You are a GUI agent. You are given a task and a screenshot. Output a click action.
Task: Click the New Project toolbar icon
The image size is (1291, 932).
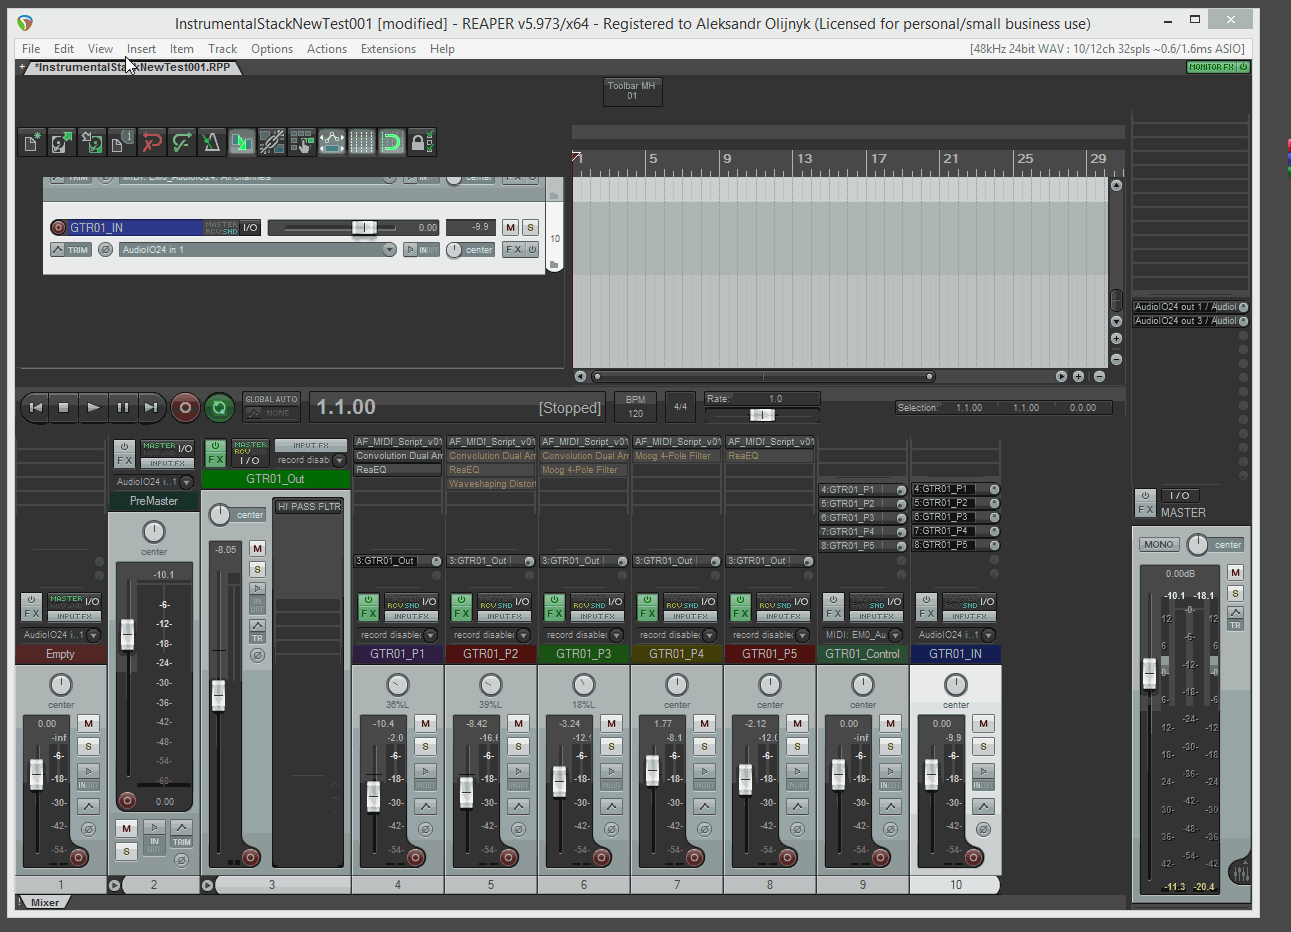pos(32,143)
